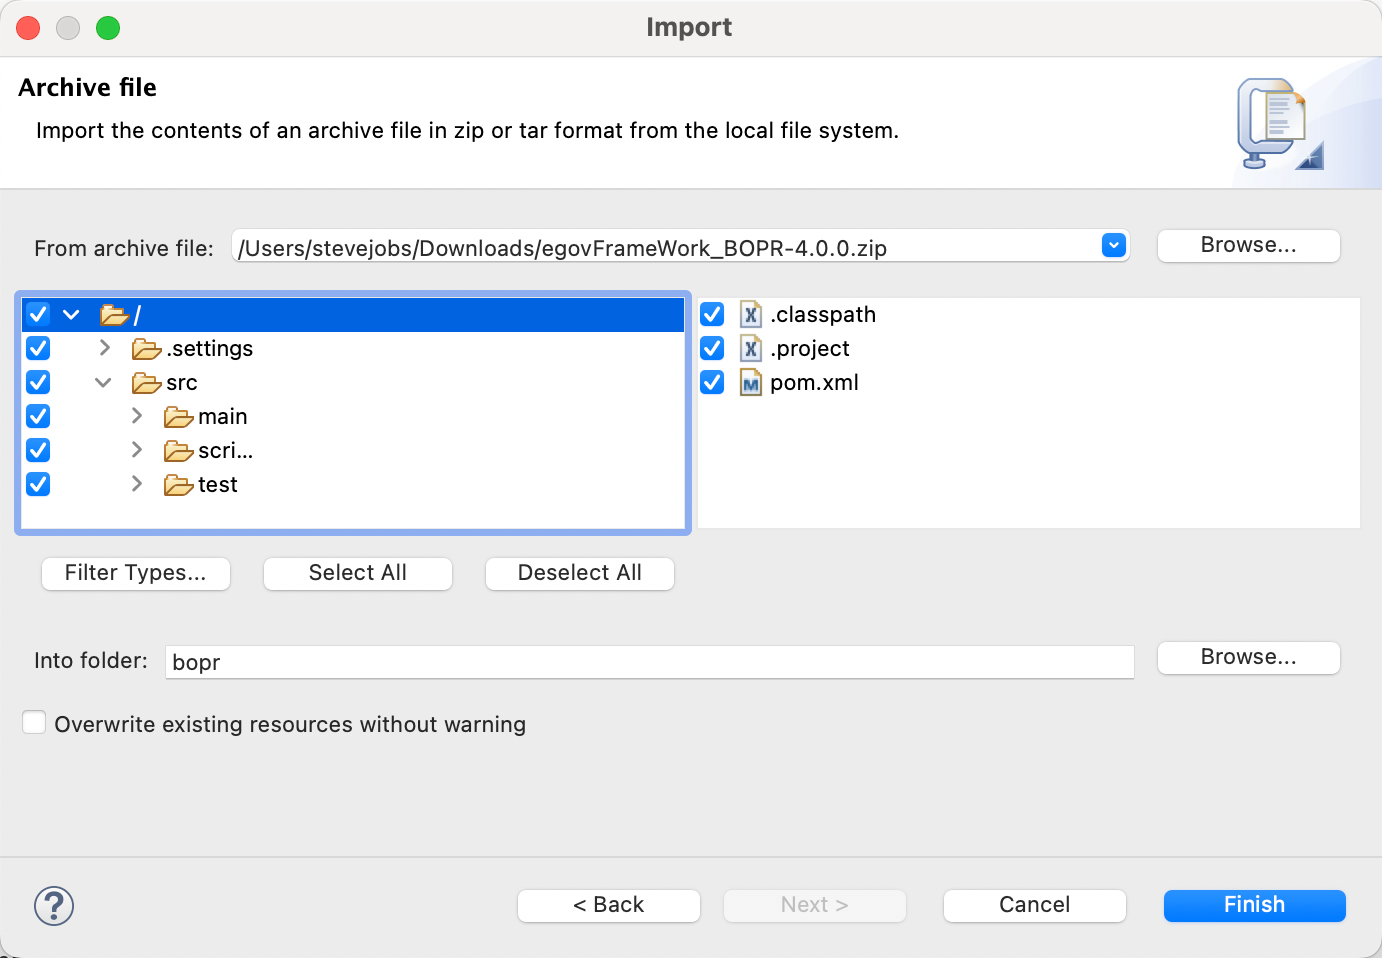Image resolution: width=1382 pixels, height=958 pixels.
Task: Click the help question mark icon
Action: click(54, 906)
